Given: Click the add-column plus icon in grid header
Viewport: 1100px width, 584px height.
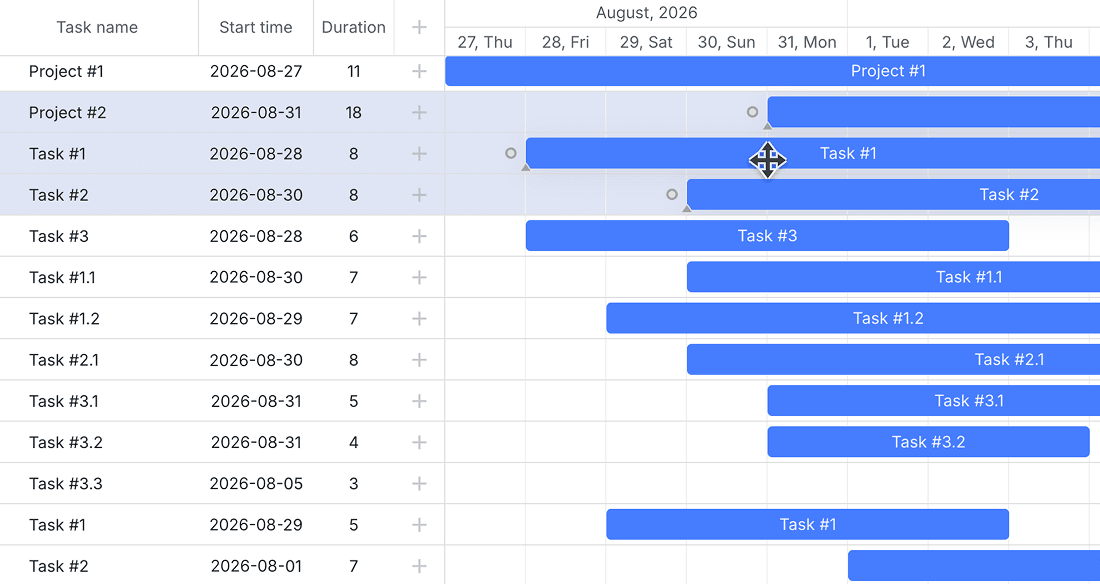Looking at the screenshot, I should click(419, 27).
